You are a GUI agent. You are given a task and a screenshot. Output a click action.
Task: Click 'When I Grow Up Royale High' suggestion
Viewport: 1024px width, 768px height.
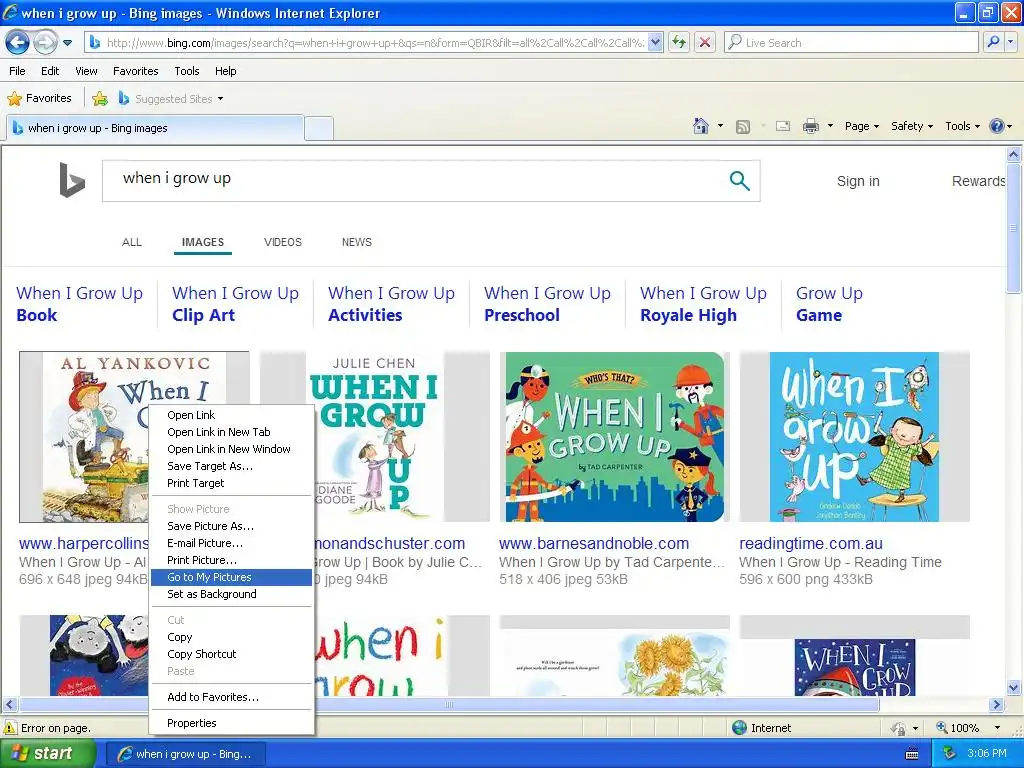[x=703, y=304]
